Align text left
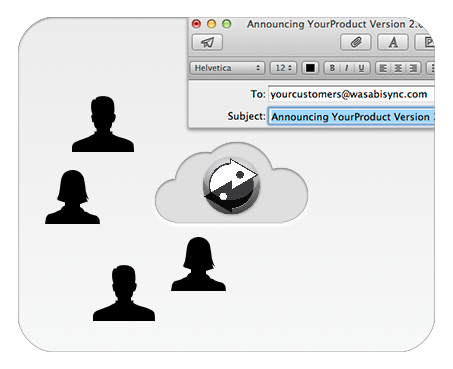 tap(383, 68)
